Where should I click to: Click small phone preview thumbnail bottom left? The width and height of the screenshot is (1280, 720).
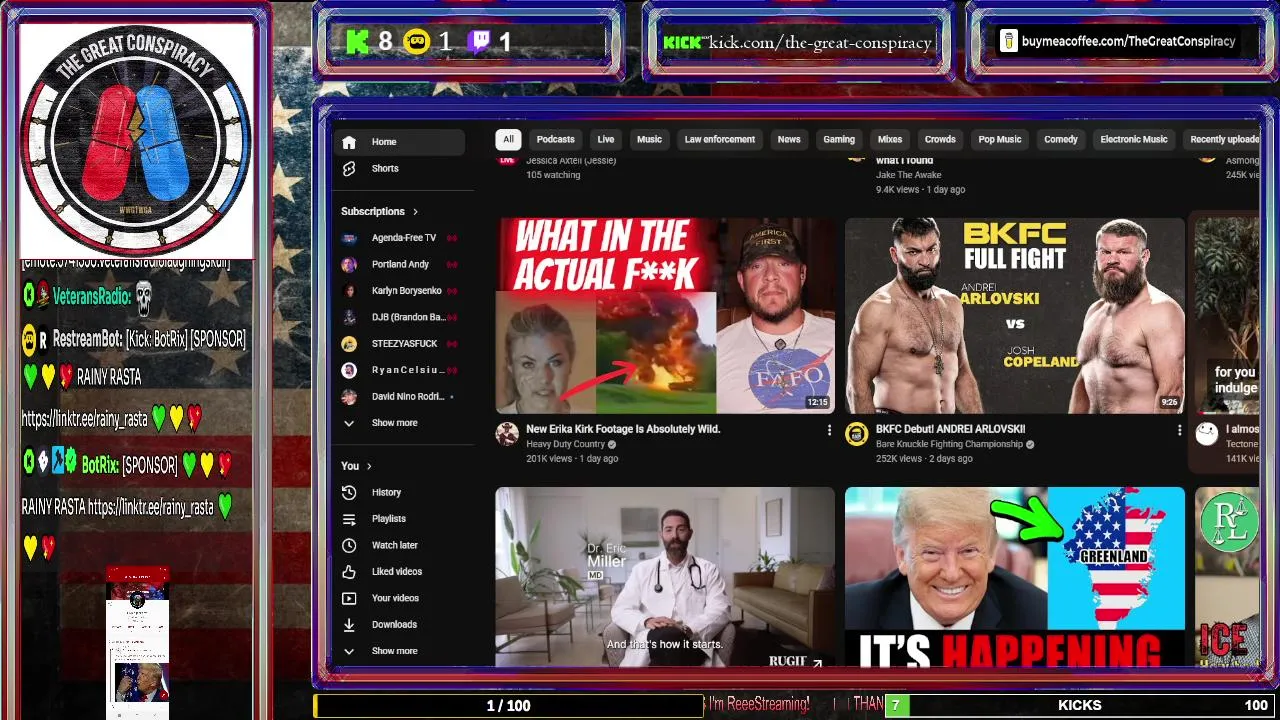click(138, 642)
